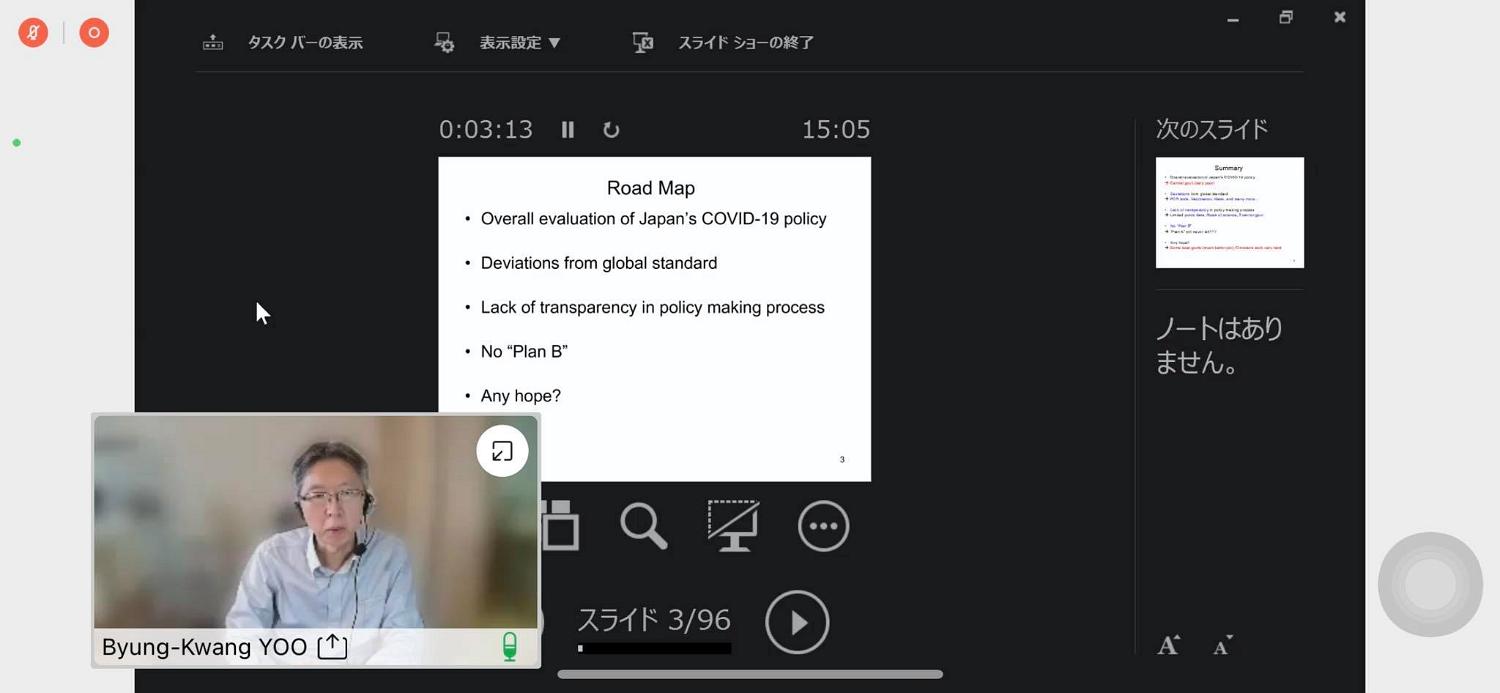1500x693 pixels.
Task: Decrease the notes text size
Action: coord(1223,645)
